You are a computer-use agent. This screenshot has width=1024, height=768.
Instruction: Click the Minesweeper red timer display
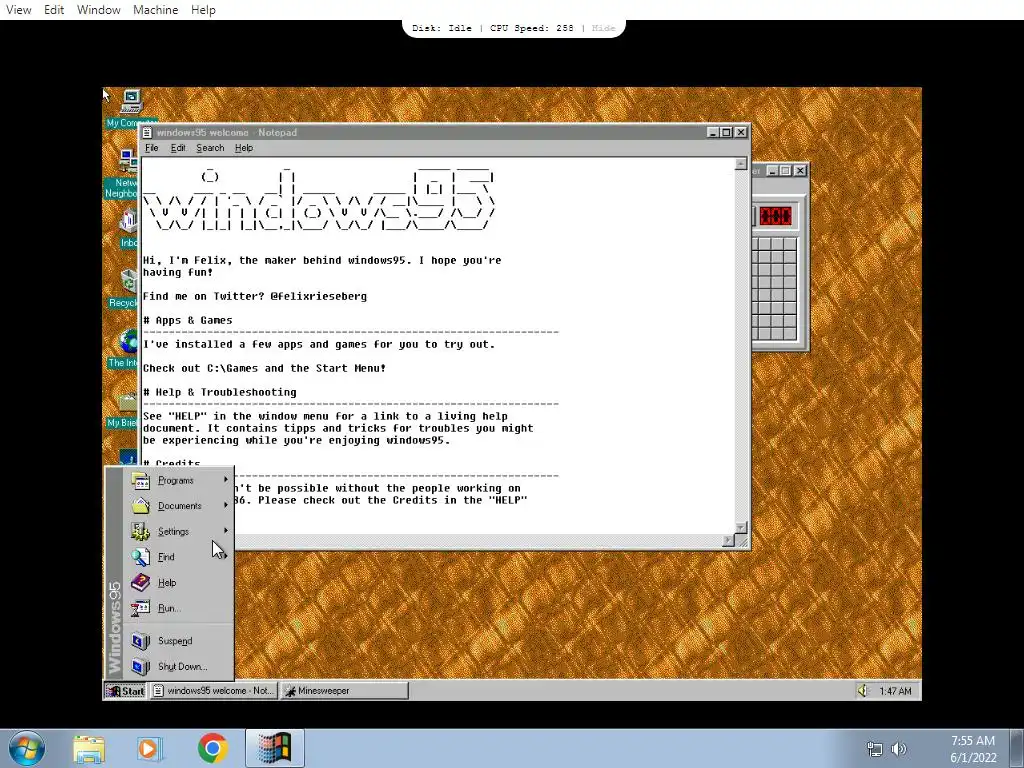pos(775,216)
